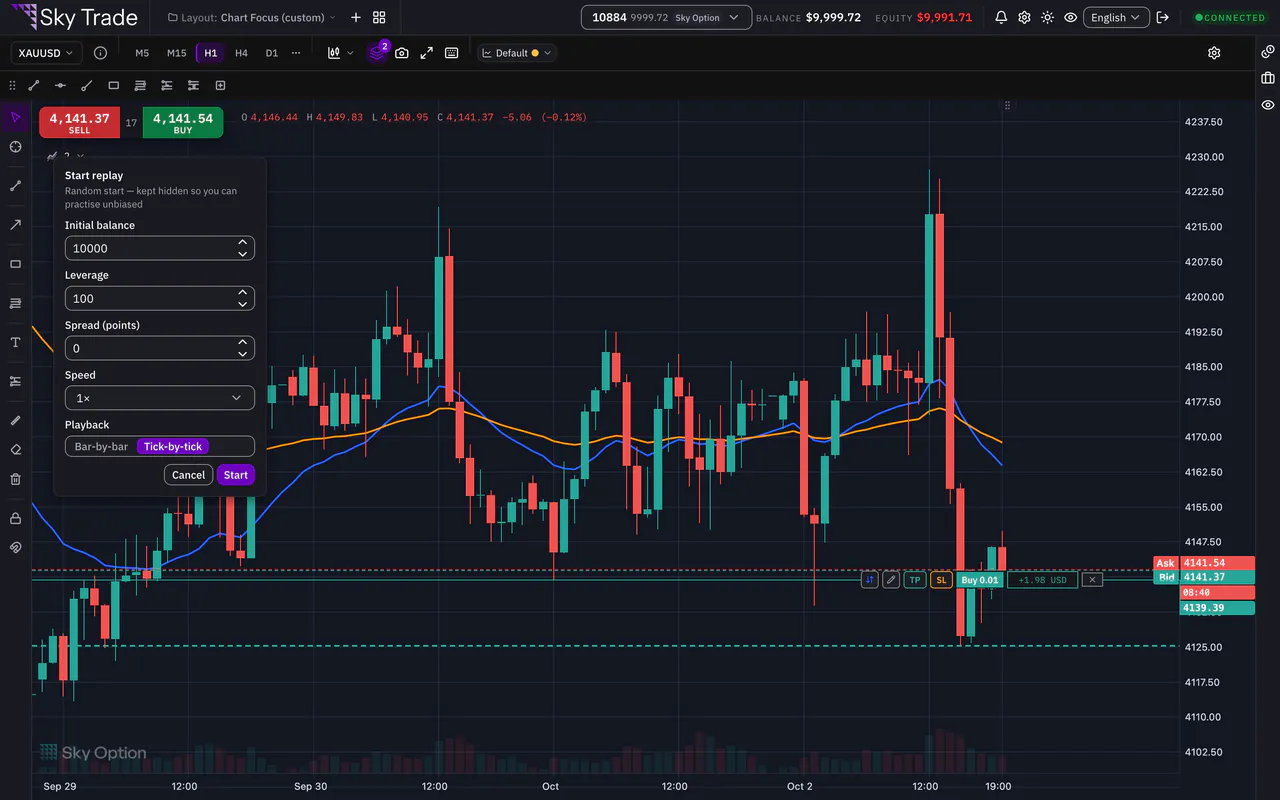The image size is (1280, 800).
Task: Switch to M15 timeframe
Action: 177,53
